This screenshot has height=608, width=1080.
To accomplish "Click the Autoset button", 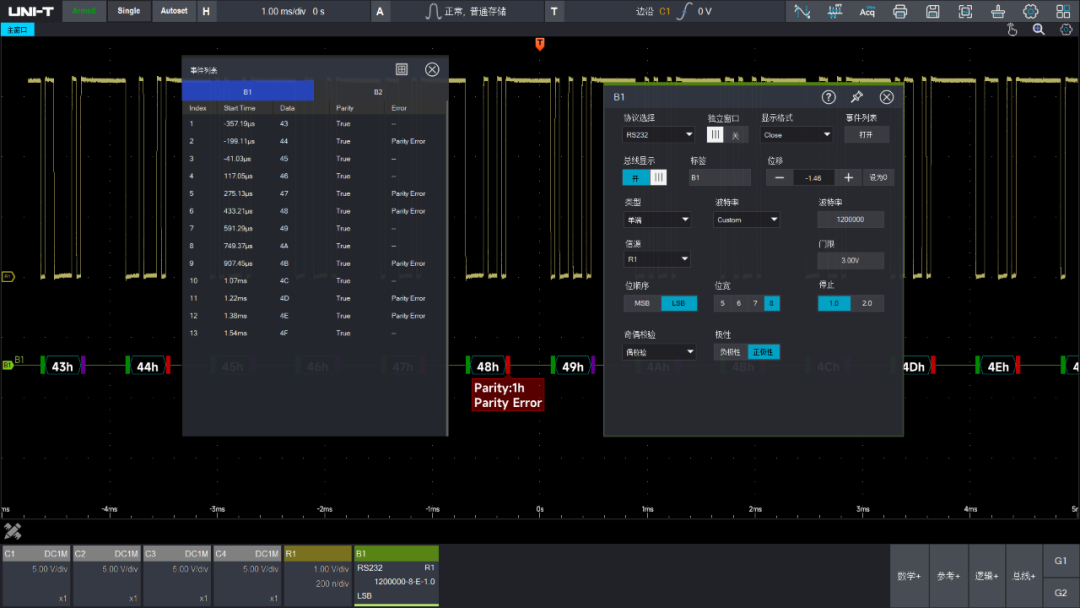I will (x=174, y=11).
